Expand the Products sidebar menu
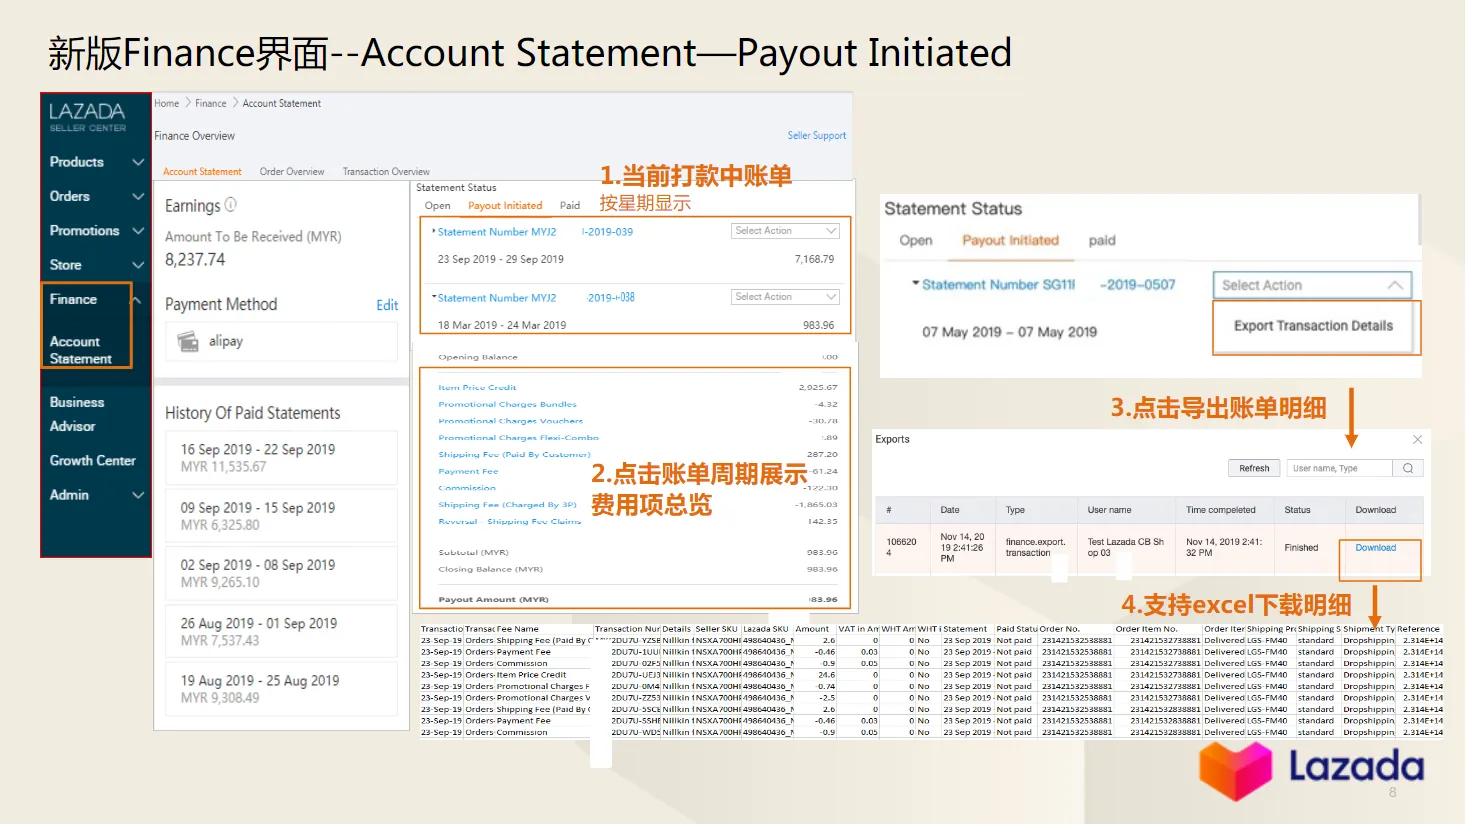1466x824 pixels. (138, 162)
